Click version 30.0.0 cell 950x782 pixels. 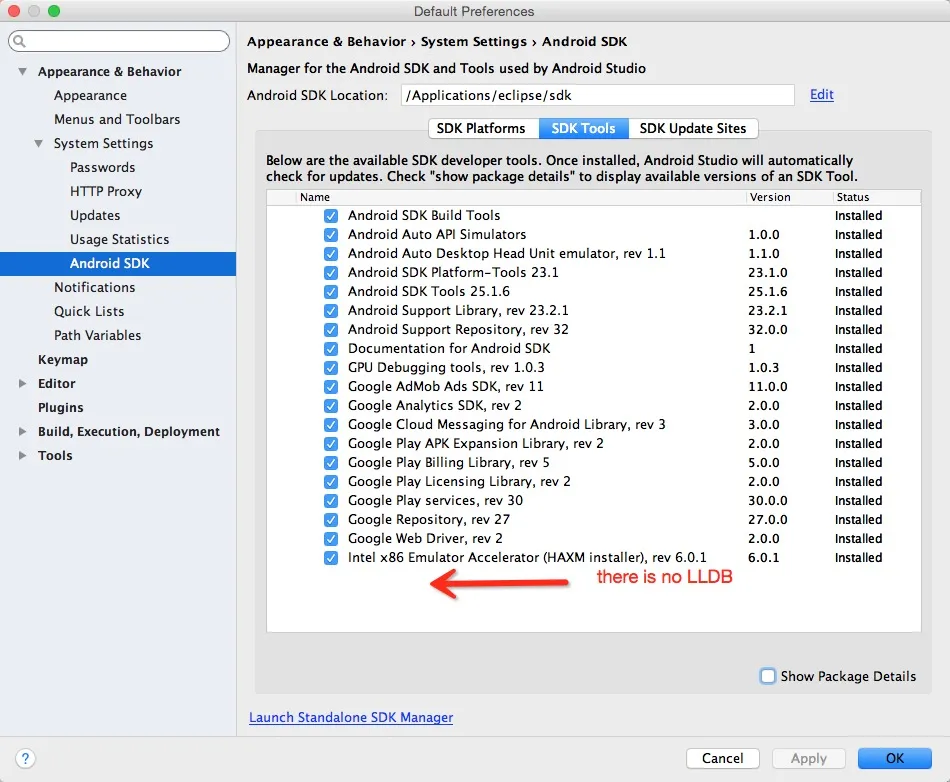click(768, 501)
